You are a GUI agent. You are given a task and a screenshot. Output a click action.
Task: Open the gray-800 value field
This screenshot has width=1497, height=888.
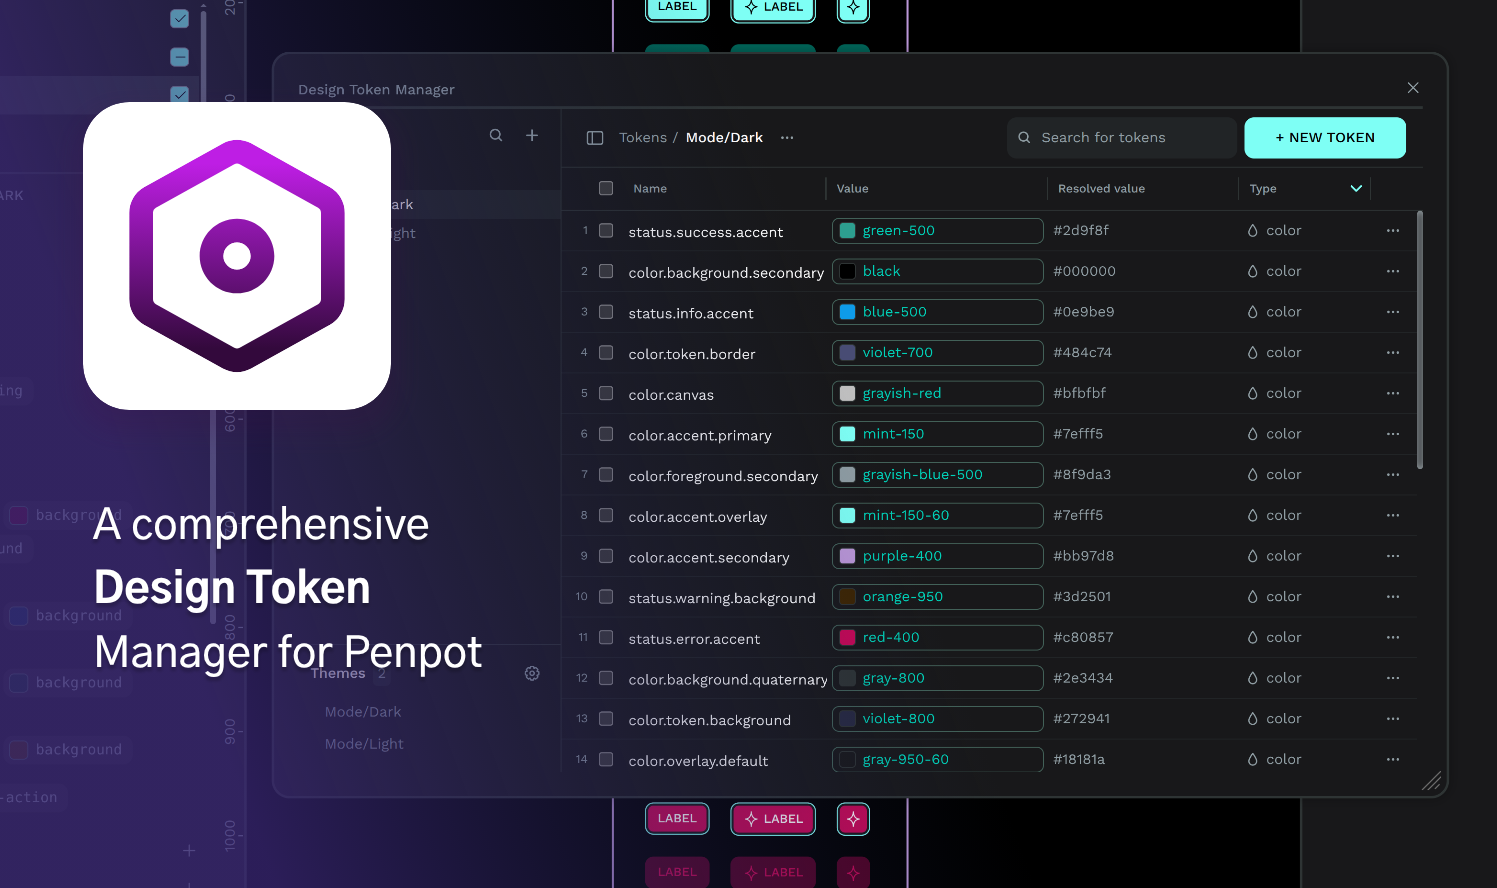[x=938, y=678]
